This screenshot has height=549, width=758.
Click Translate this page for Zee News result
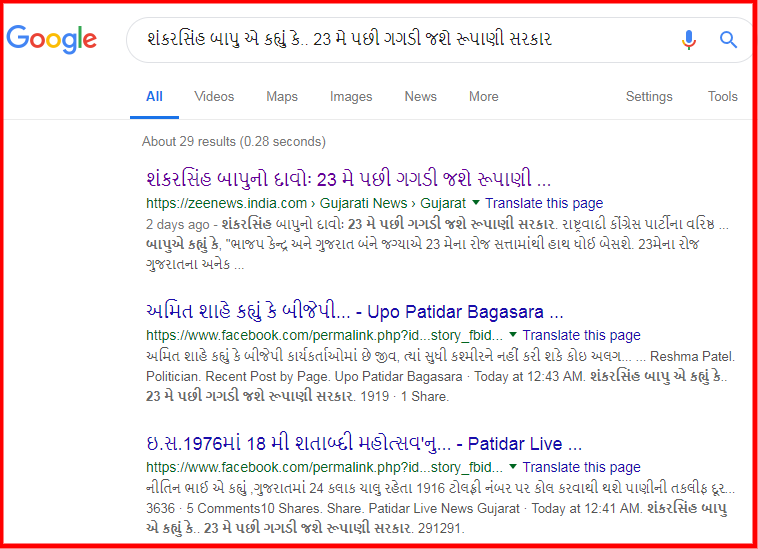pos(544,203)
